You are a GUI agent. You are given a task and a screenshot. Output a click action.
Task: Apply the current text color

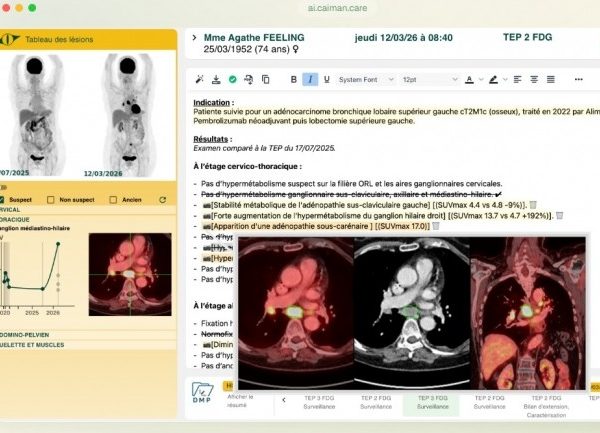coord(469,80)
